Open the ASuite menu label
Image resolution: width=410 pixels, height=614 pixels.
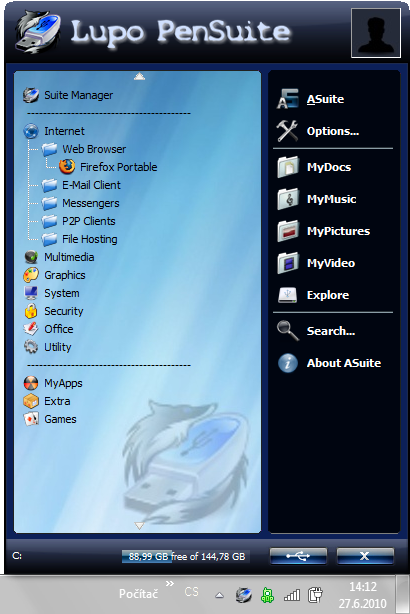[x=325, y=99]
